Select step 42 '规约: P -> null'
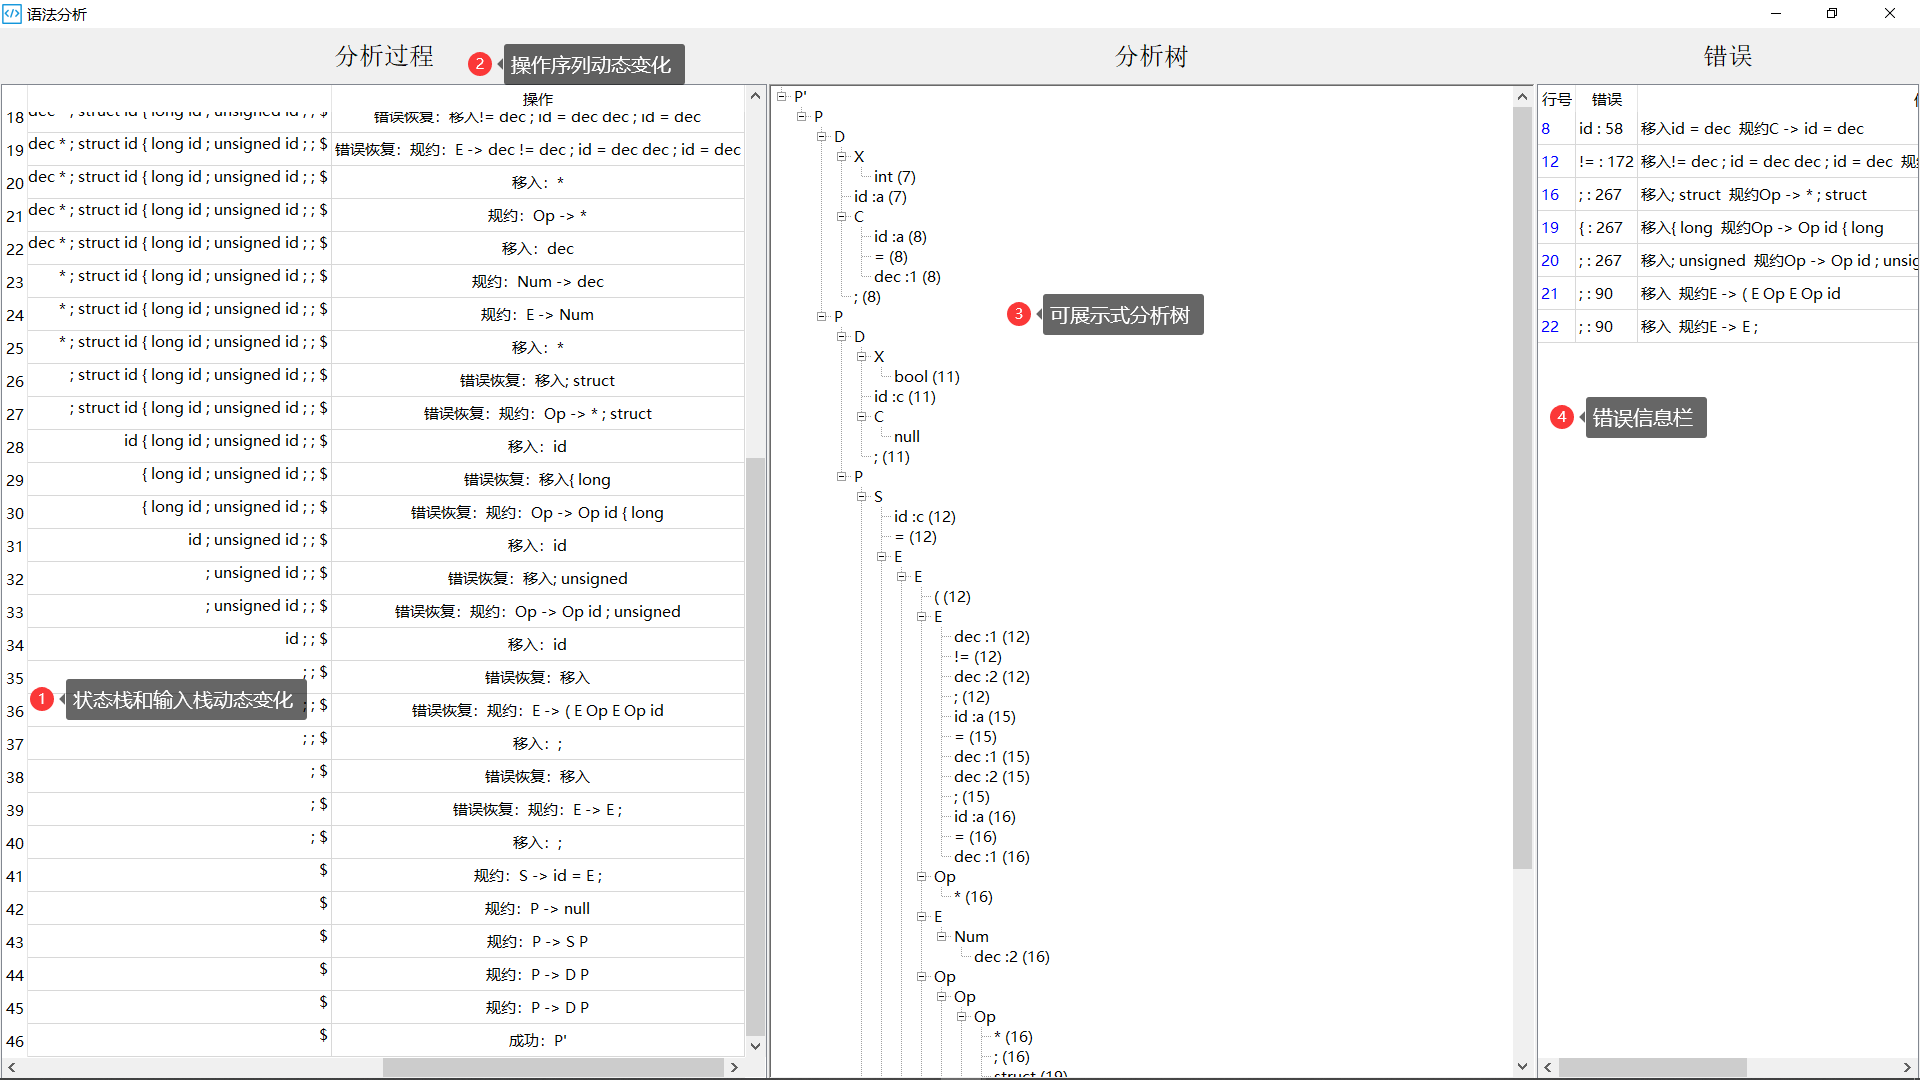The height and width of the screenshot is (1080, 1920). pyautogui.click(x=538, y=908)
